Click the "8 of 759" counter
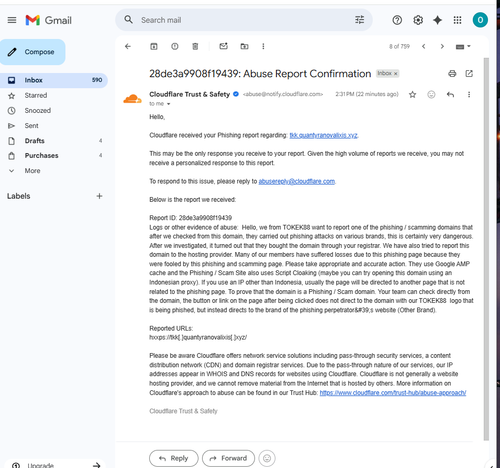The height and width of the screenshot is (468, 500). coord(399,47)
